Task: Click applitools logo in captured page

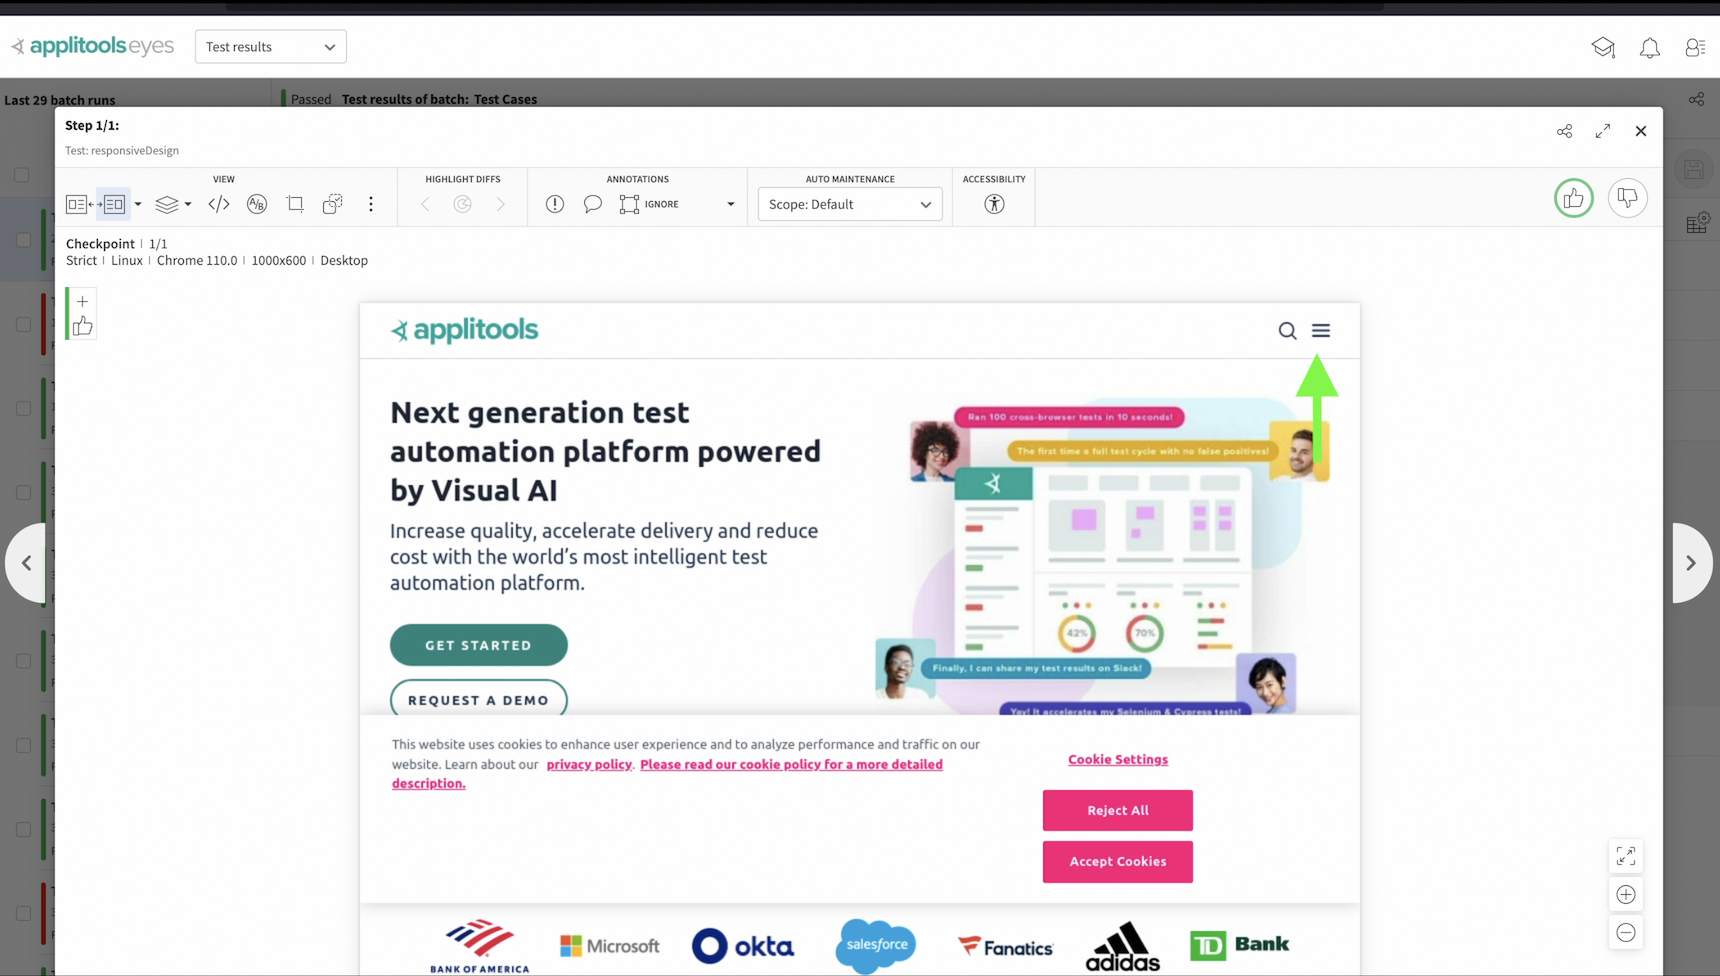Action: [464, 330]
